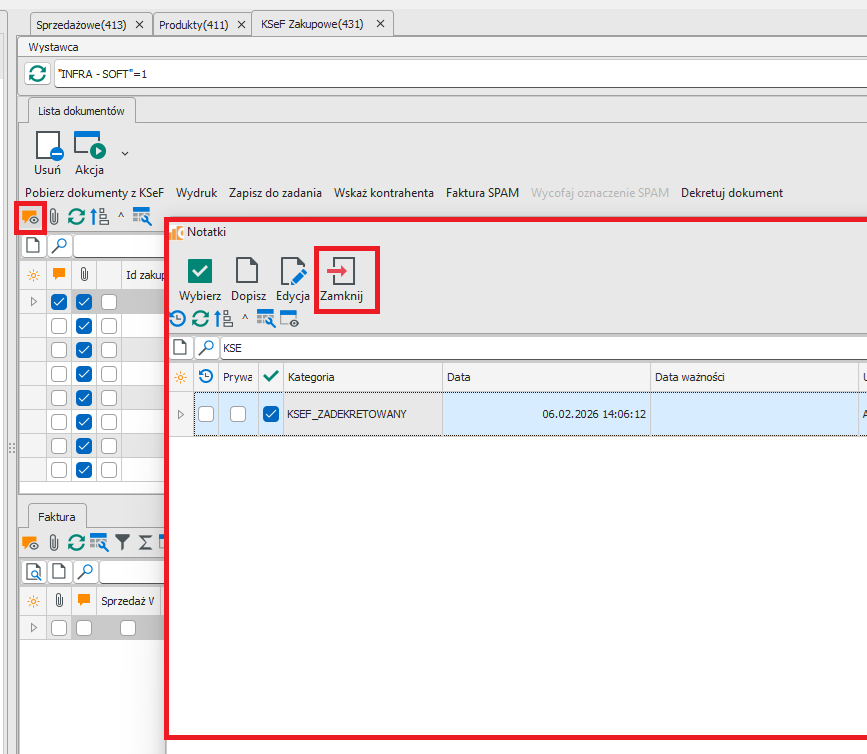The height and width of the screenshot is (754, 867).
Task: Click Dekretuj dokument
Action: tap(731, 193)
